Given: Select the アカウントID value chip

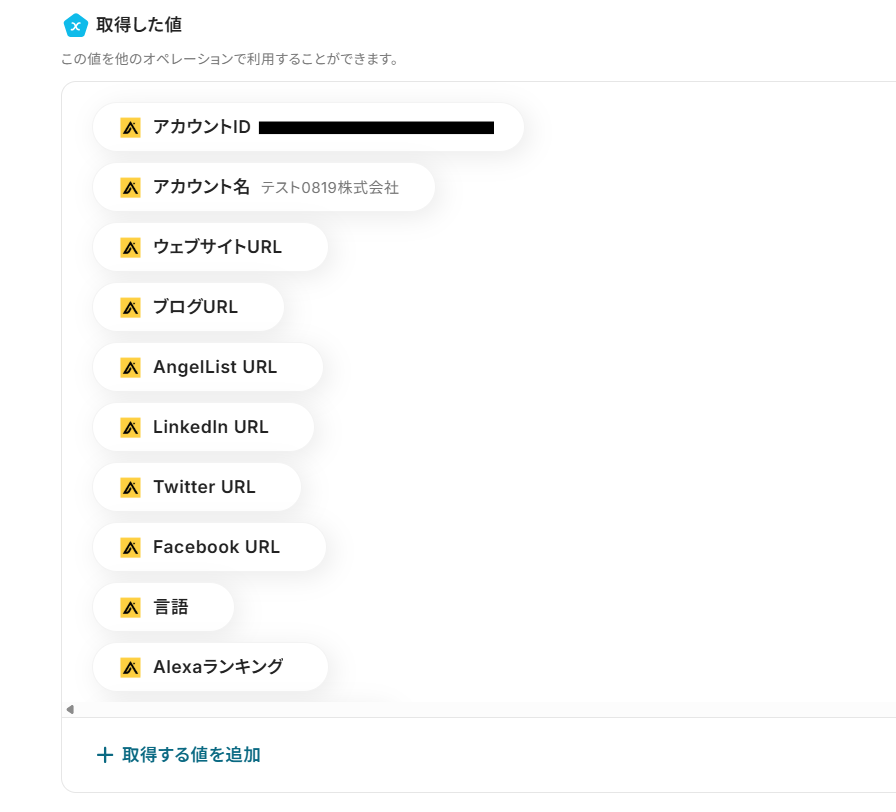Looking at the screenshot, I should [x=308, y=127].
